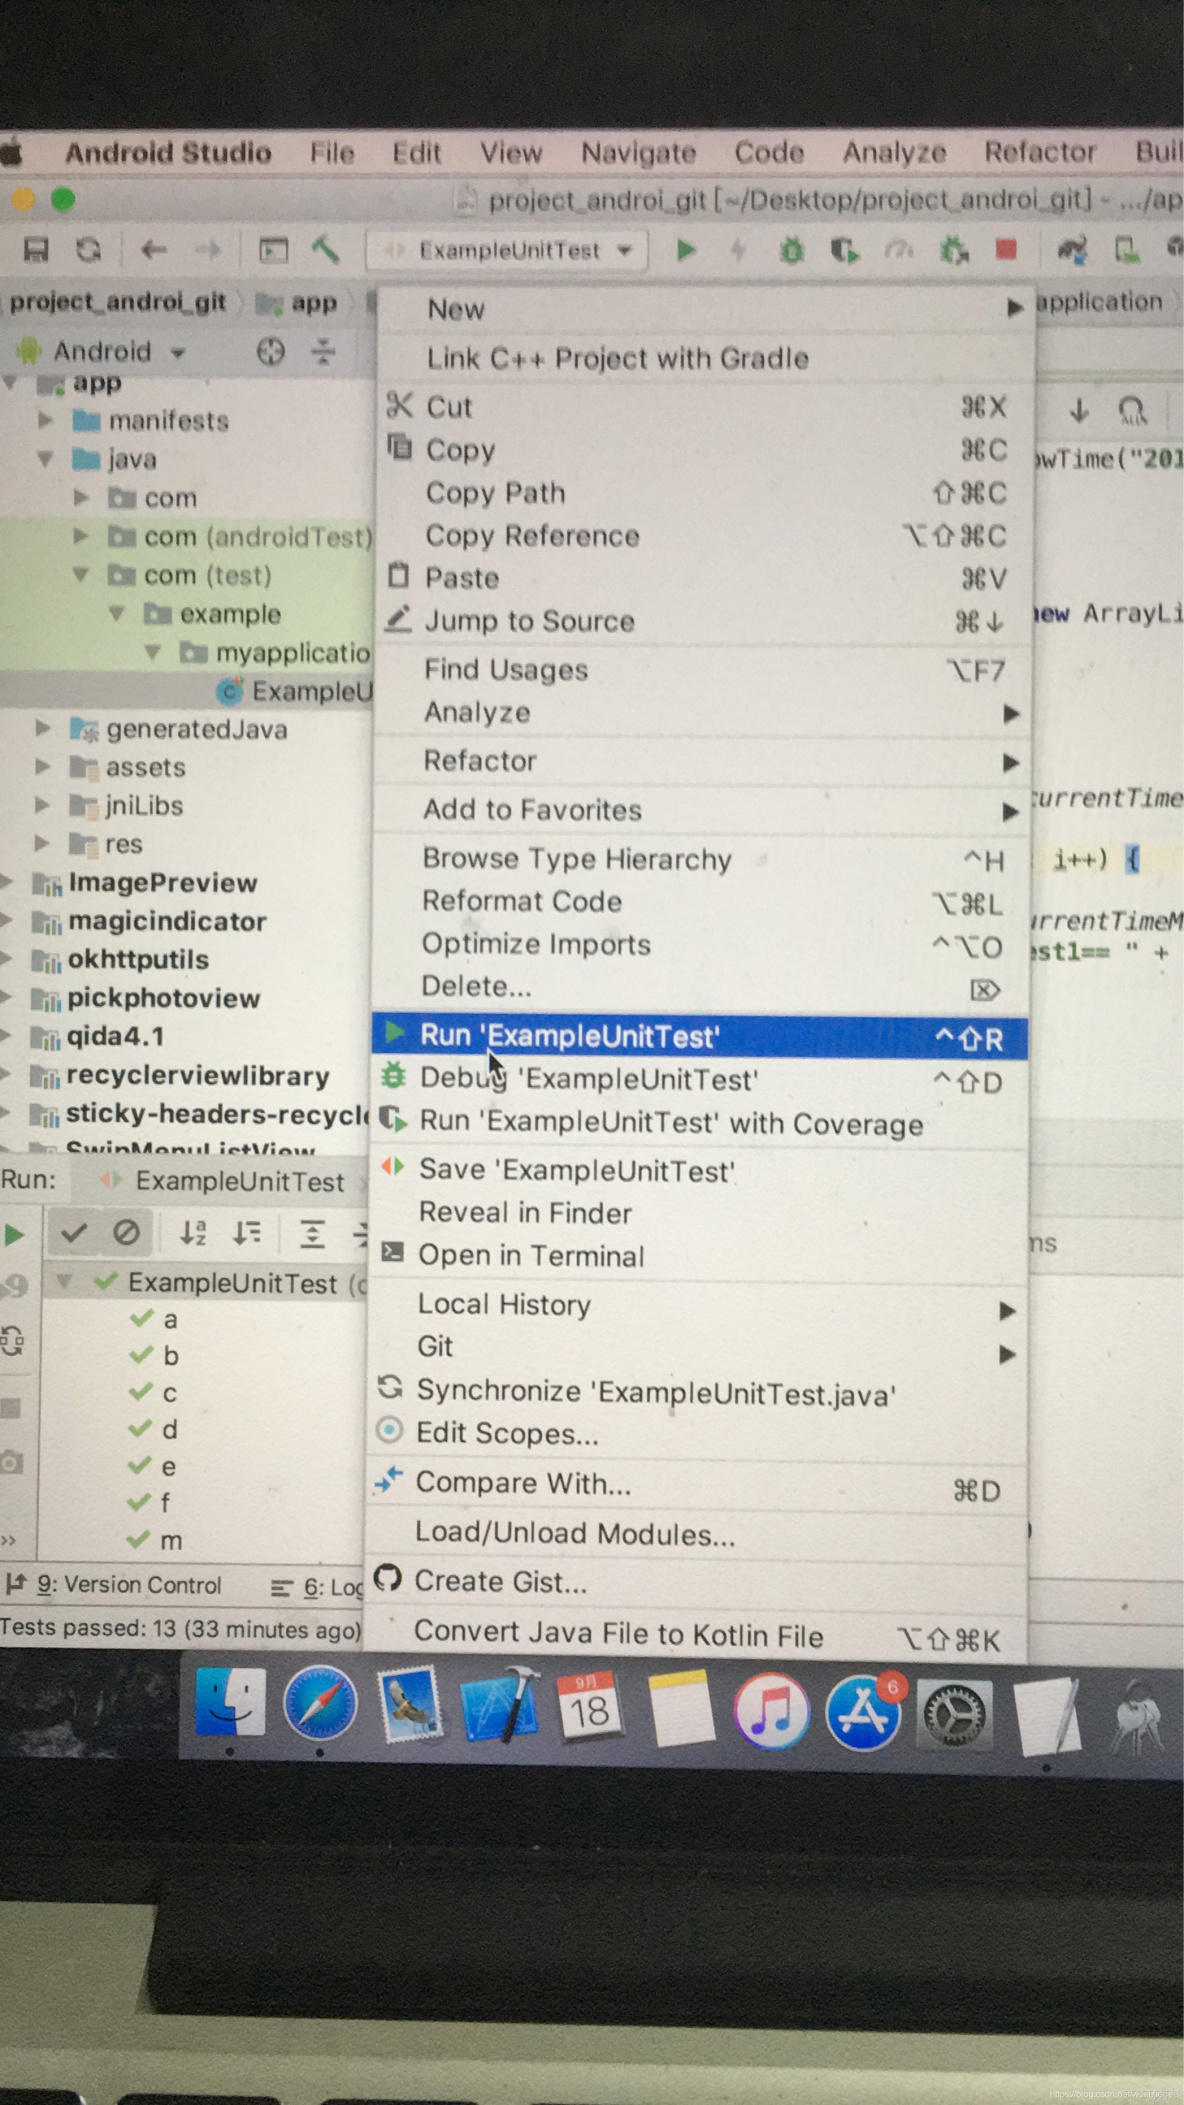Select test result 'm' in test tree
The height and width of the screenshot is (2105, 1184).
pyautogui.click(x=171, y=1541)
